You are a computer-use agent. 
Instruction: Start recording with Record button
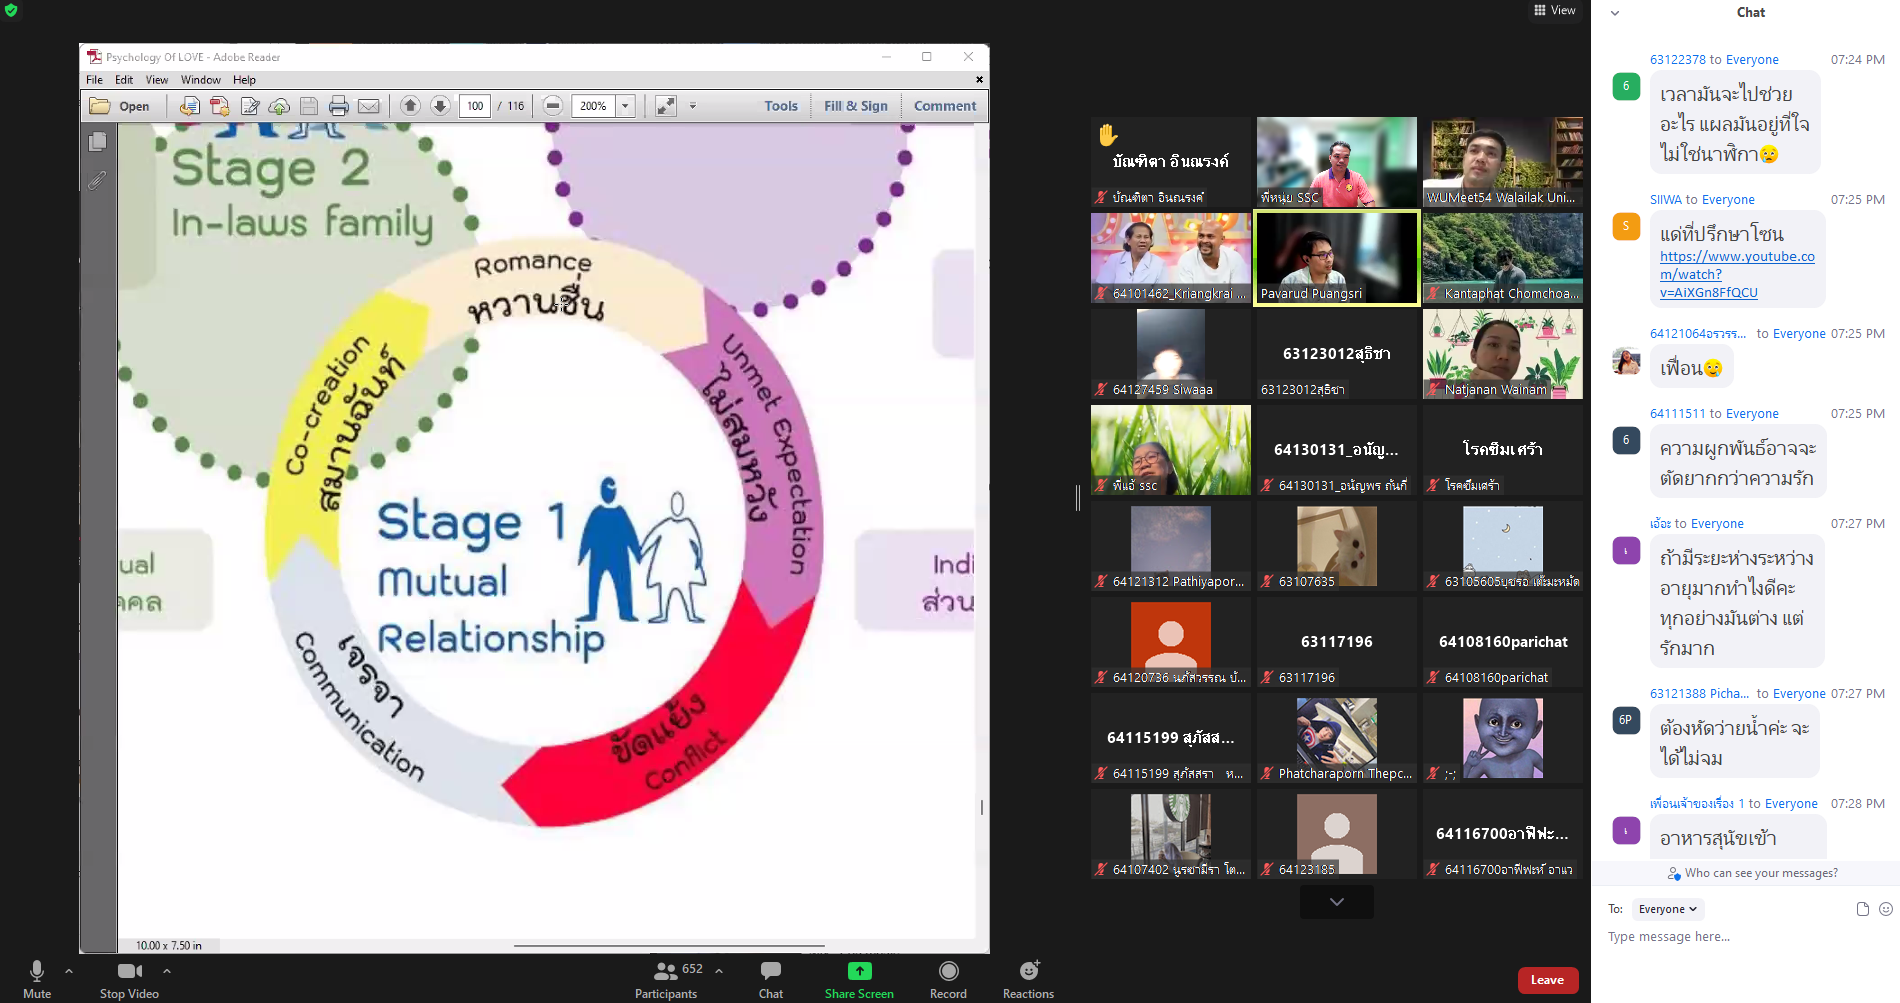click(x=948, y=978)
